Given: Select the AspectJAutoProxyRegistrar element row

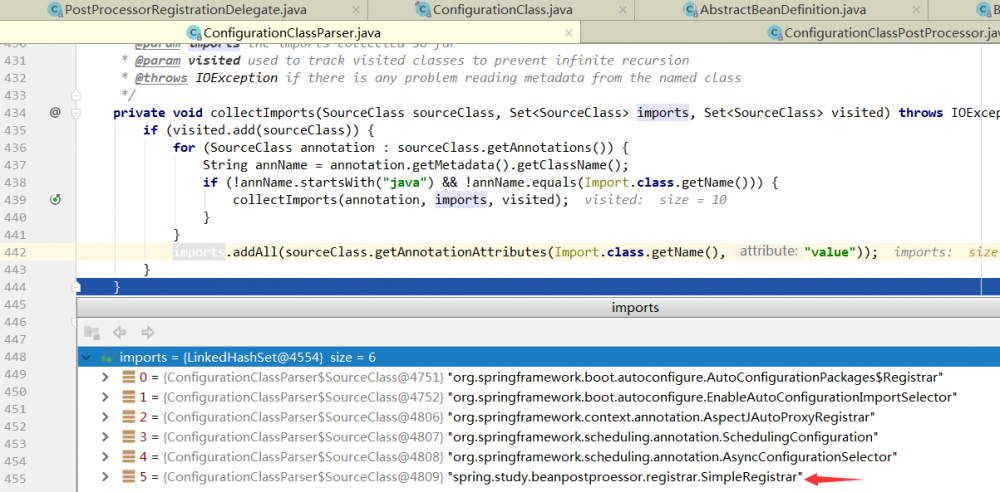Looking at the screenshot, I should [x=660, y=417].
